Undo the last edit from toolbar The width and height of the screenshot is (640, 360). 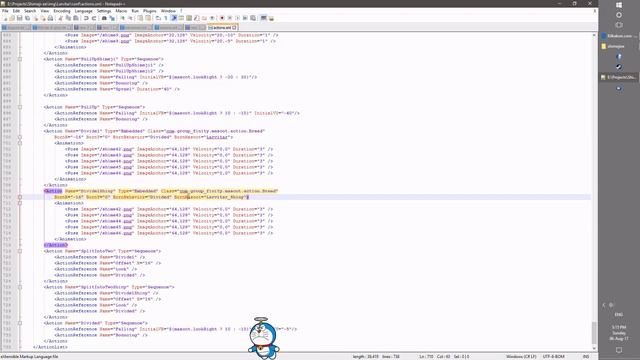86,18
